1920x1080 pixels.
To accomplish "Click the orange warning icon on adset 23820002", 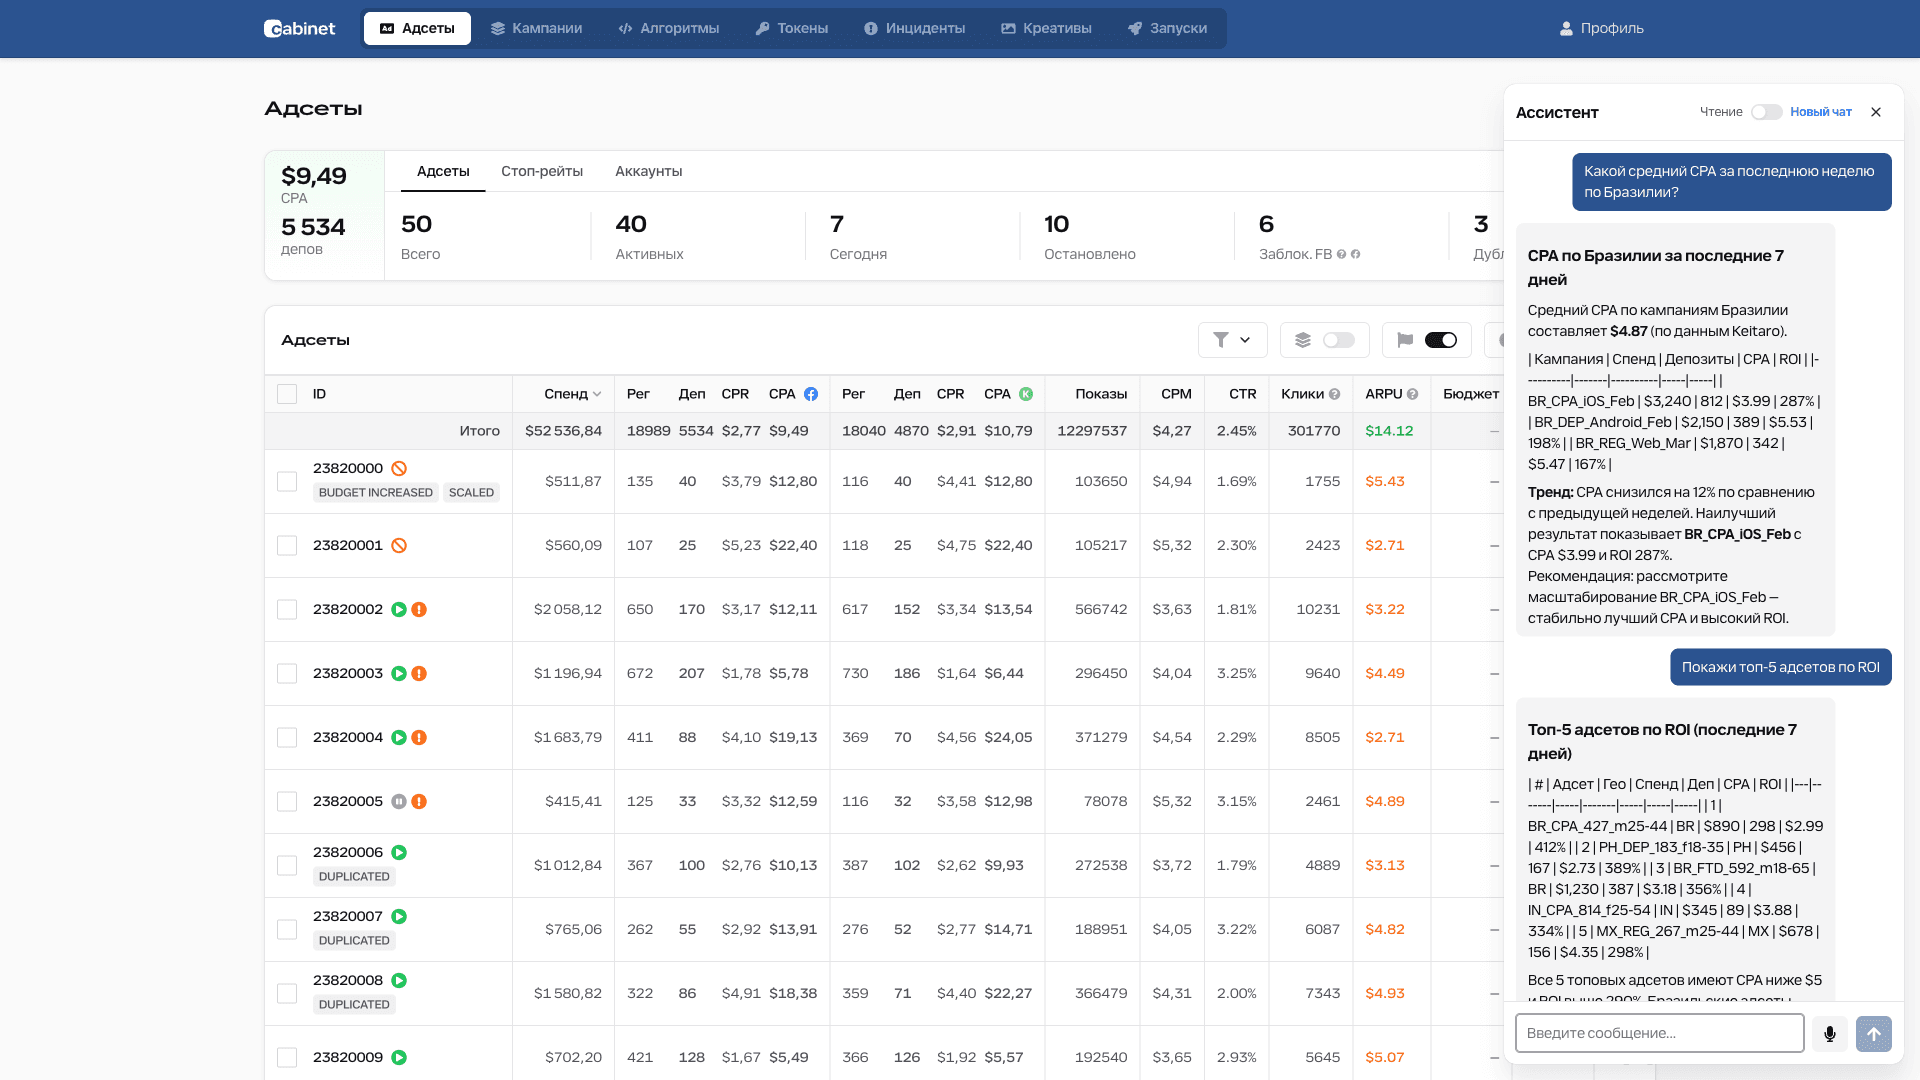I will 419,609.
